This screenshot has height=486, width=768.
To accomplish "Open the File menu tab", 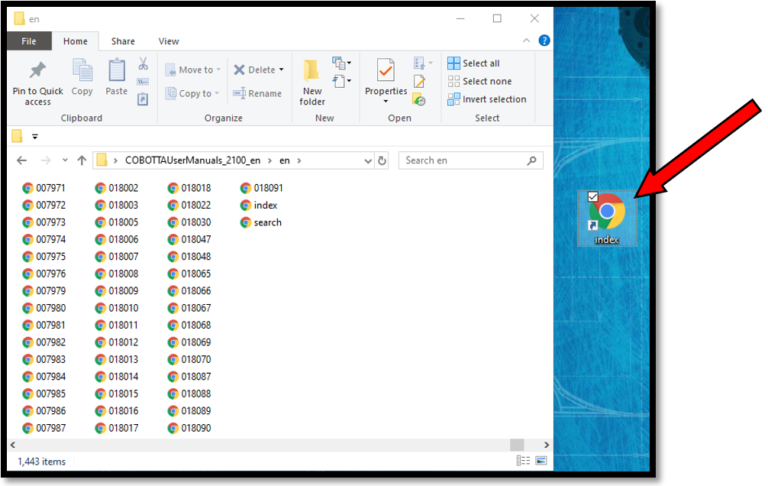I will 28,41.
